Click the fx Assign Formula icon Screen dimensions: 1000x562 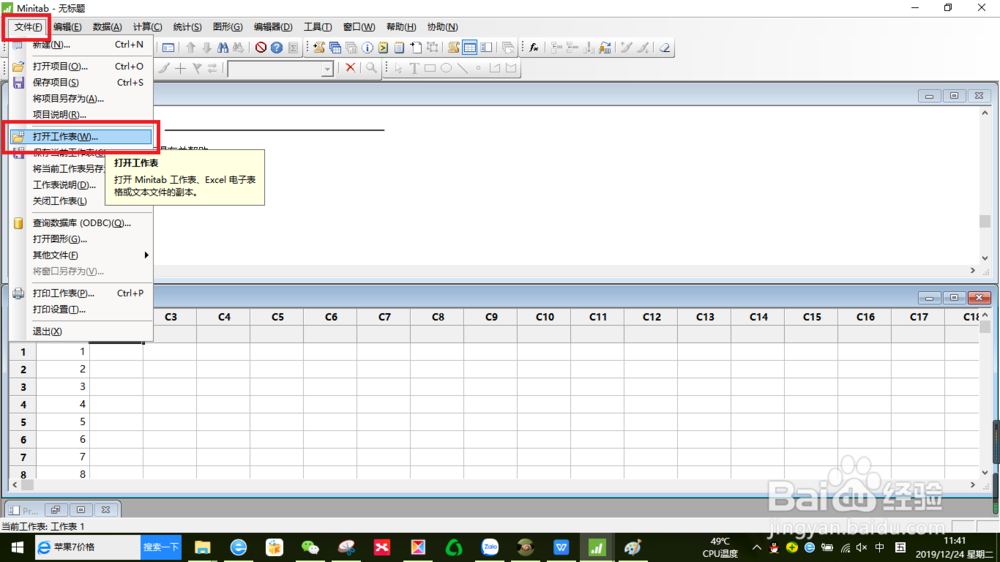534,48
